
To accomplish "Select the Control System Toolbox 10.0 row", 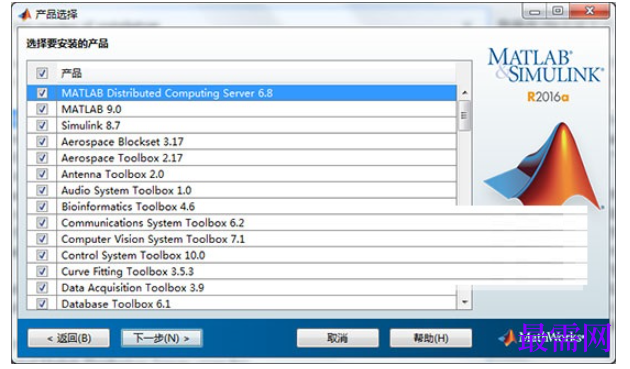I will [242, 255].
